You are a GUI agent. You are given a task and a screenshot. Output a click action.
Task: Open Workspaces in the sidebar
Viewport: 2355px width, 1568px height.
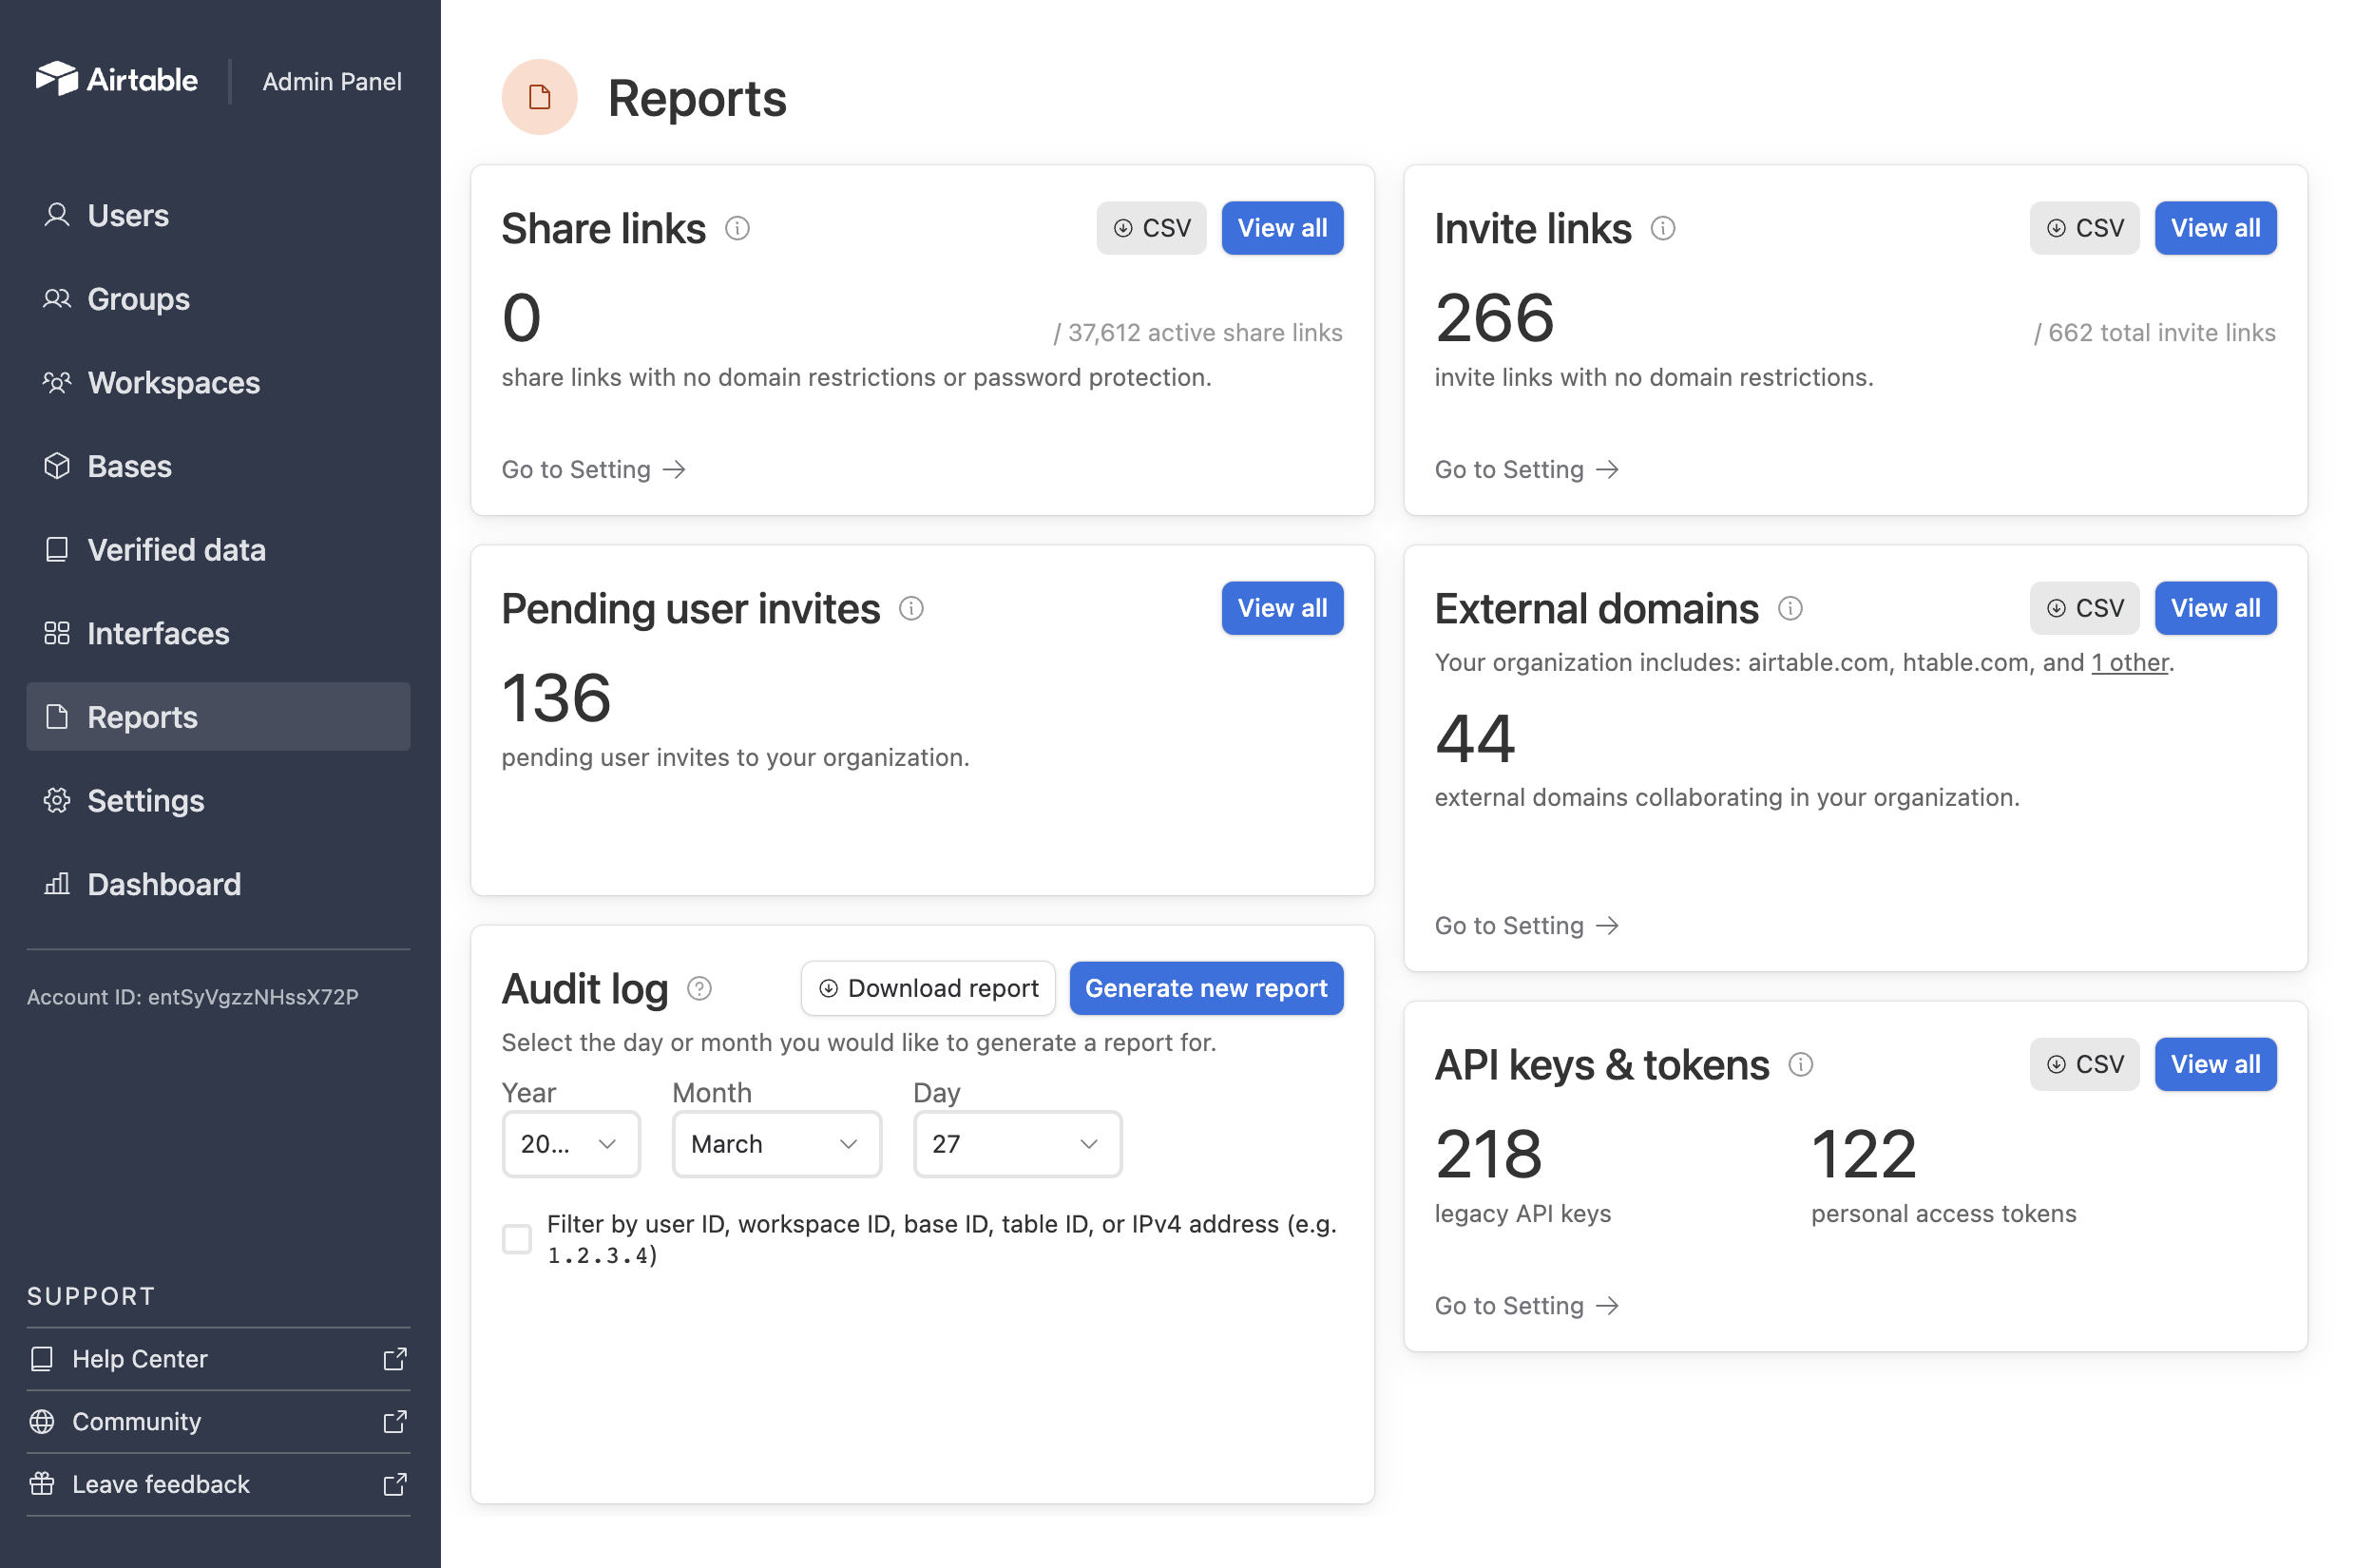218,382
